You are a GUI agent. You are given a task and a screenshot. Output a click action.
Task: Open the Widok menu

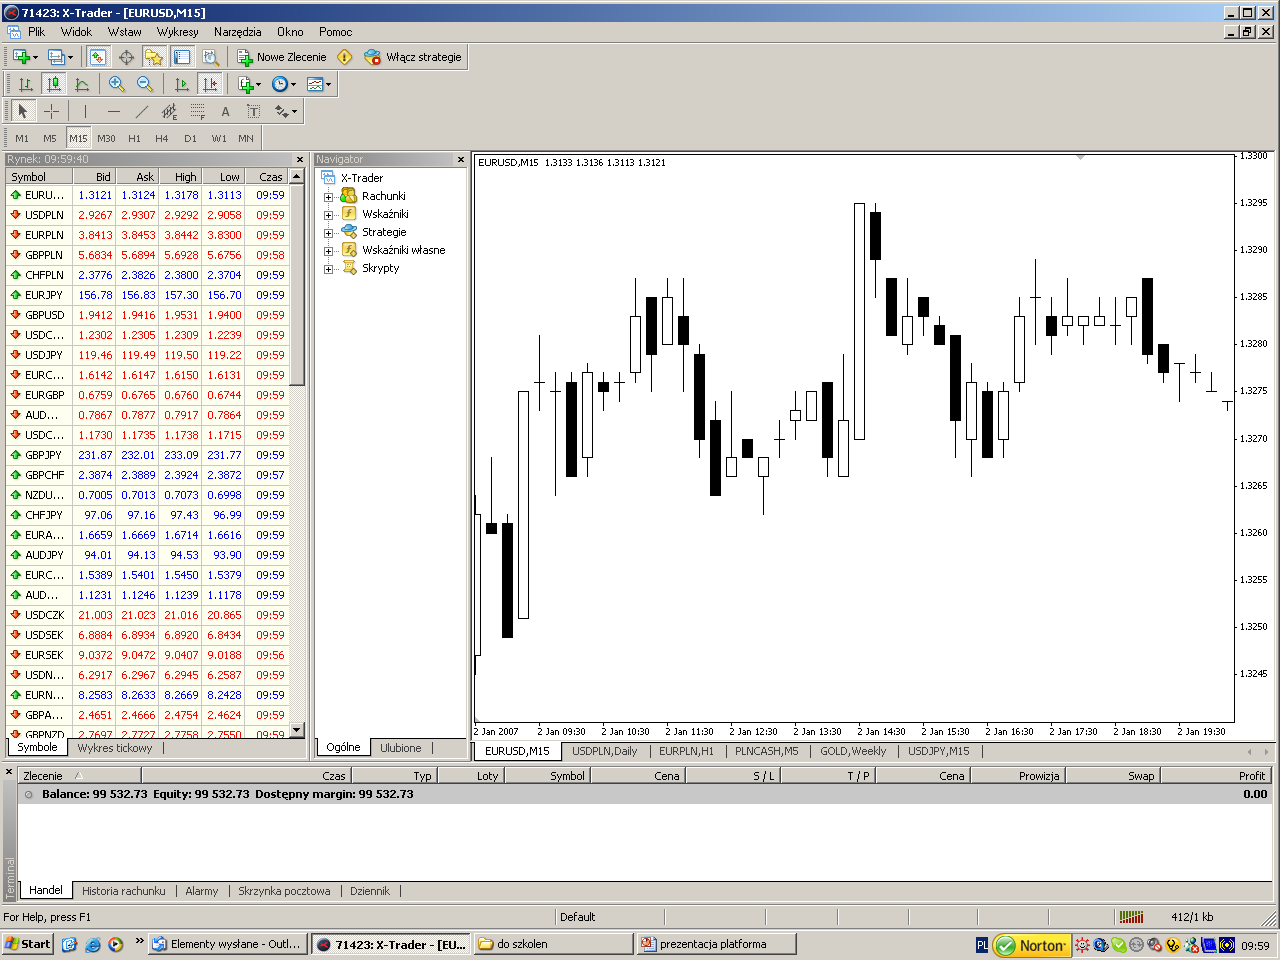point(77,32)
